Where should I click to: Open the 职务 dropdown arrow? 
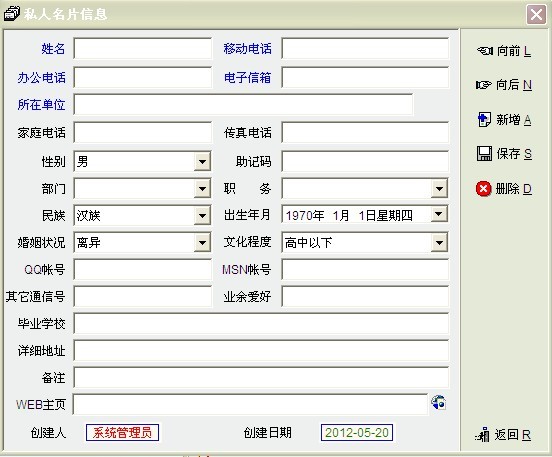tap(439, 189)
